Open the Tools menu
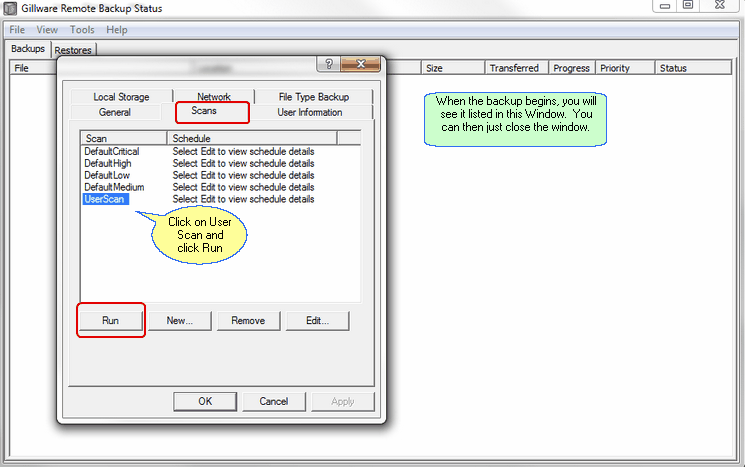This screenshot has height=467, width=745. tap(82, 30)
